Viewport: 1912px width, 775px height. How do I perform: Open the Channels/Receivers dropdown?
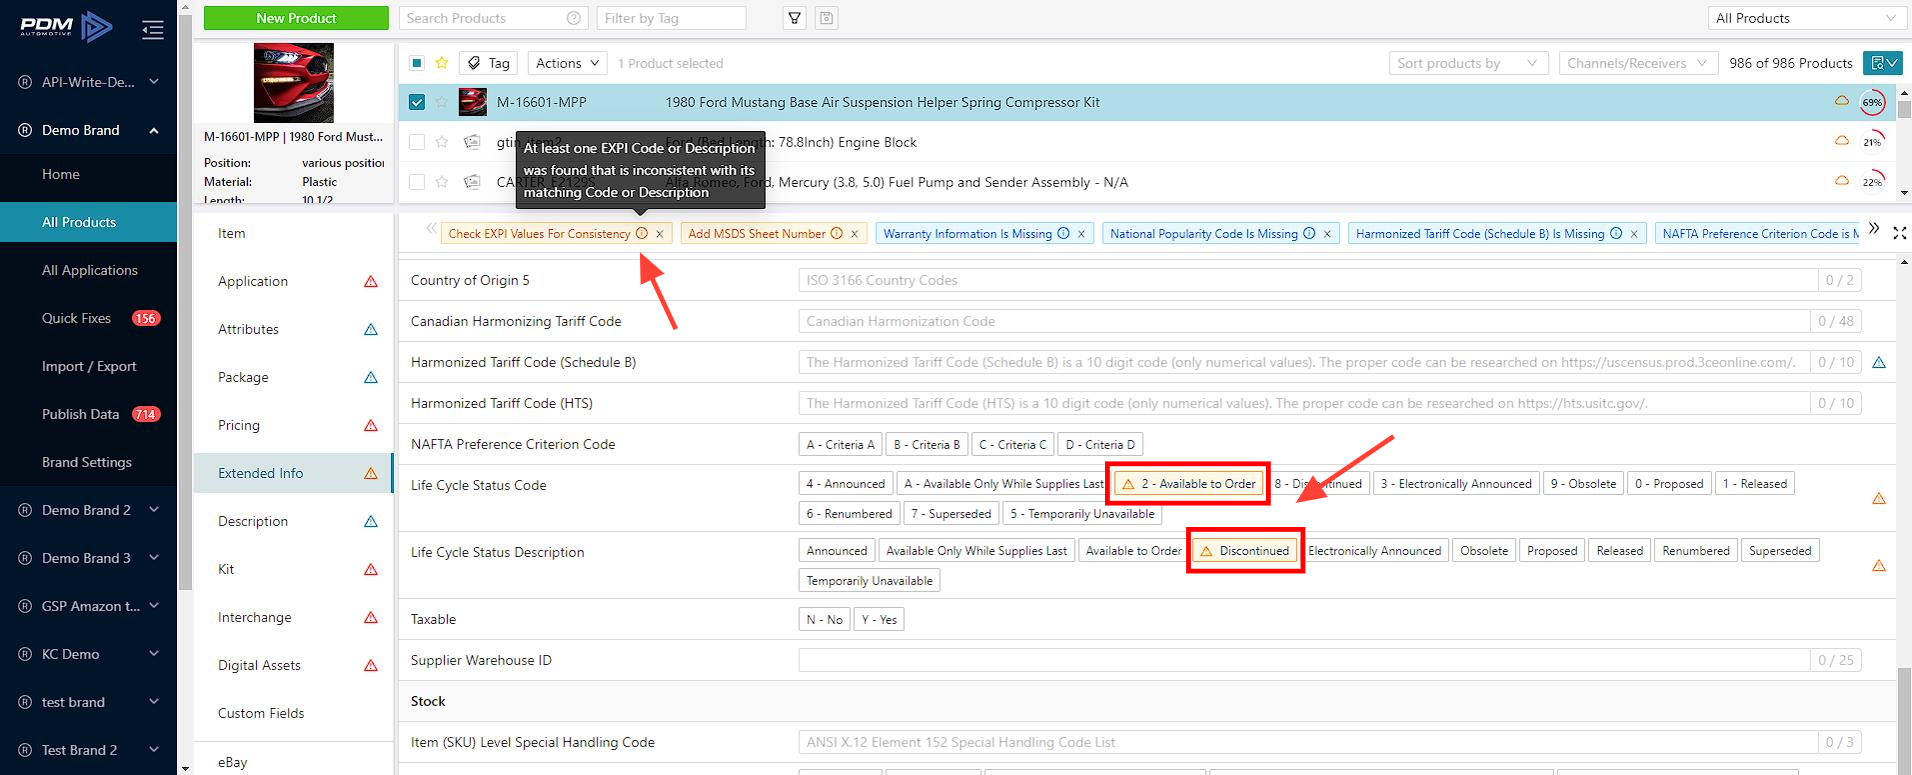click(1638, 63)
